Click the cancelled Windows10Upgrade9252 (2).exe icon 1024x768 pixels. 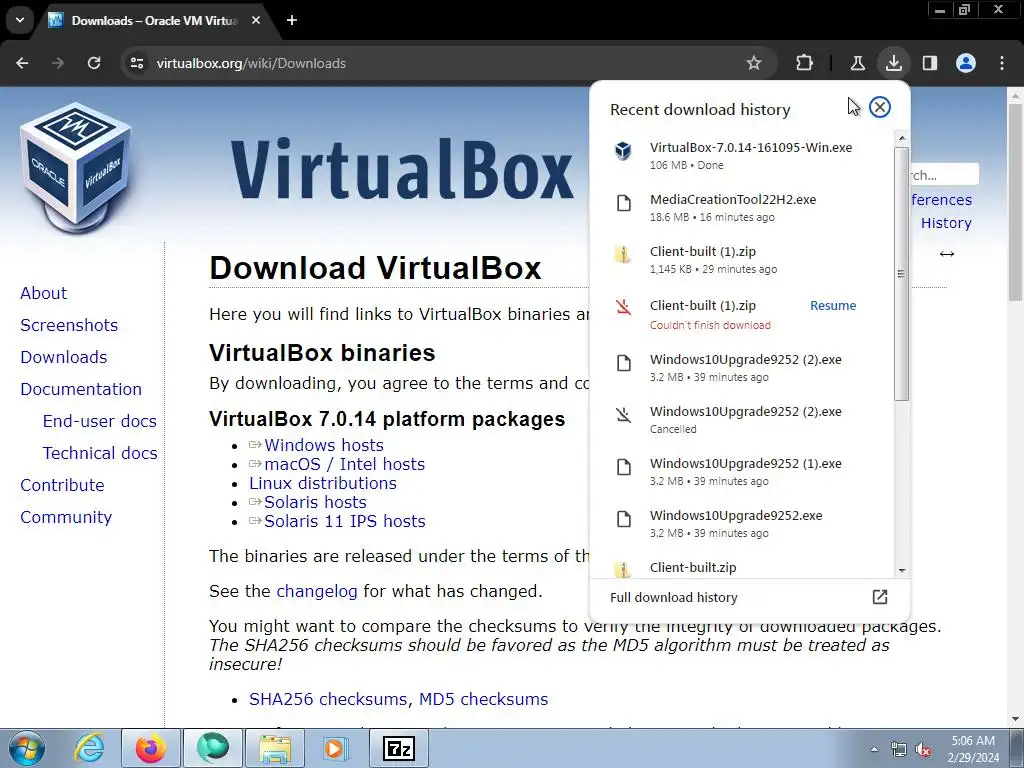pyautogui.click(x=624, y=415)
